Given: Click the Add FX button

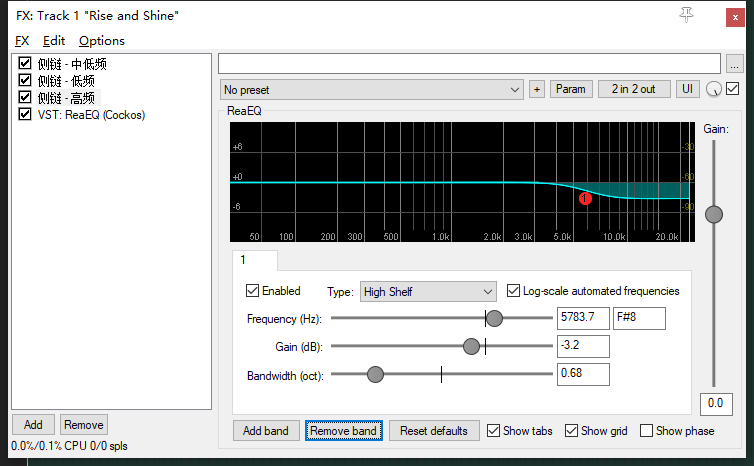Looking at the screenshot, I should 33,425.
